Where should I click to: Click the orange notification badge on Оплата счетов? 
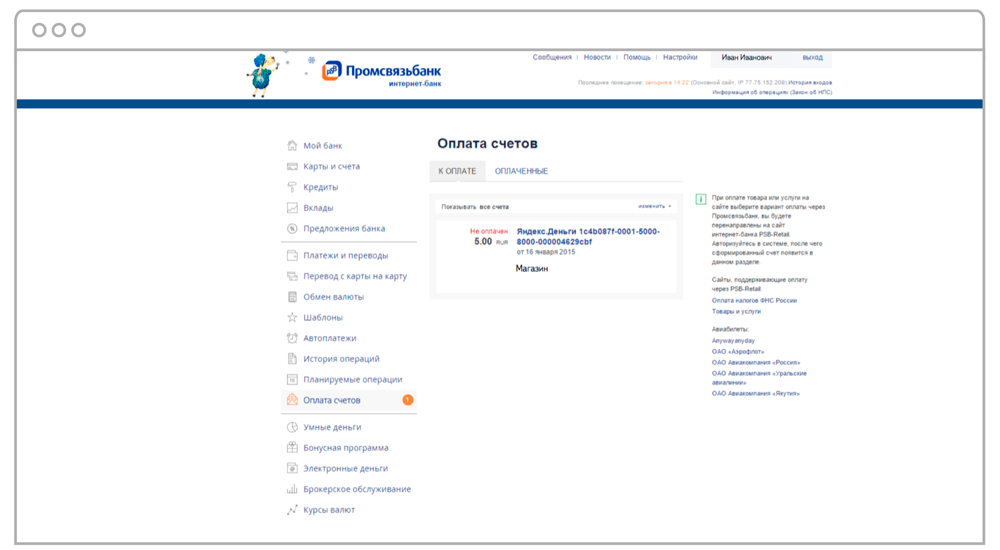click(x=408, y=400)
